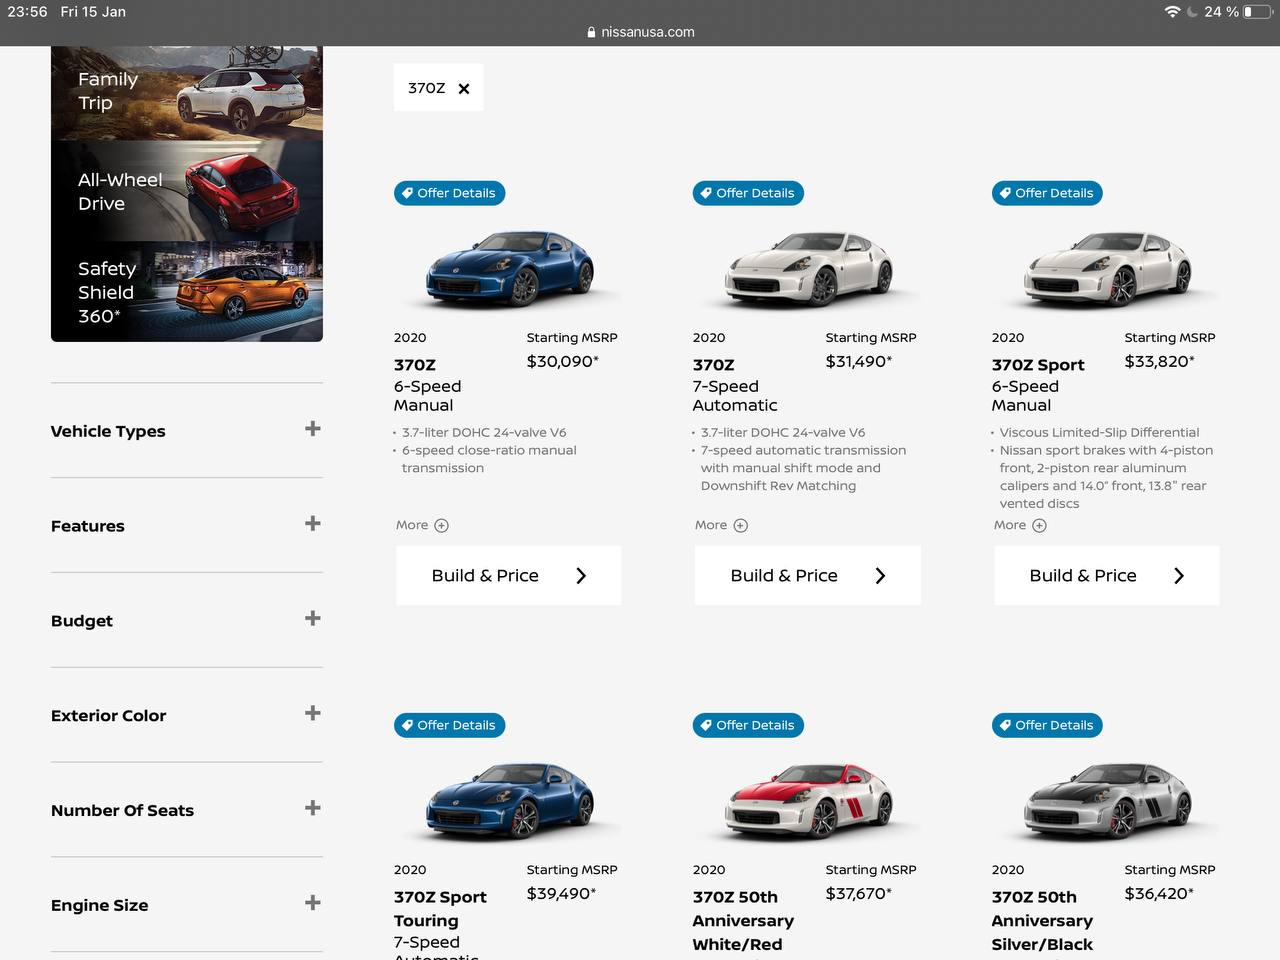Click the status bar clock 23:56
Screen dimensions: 1280x960
27,12
